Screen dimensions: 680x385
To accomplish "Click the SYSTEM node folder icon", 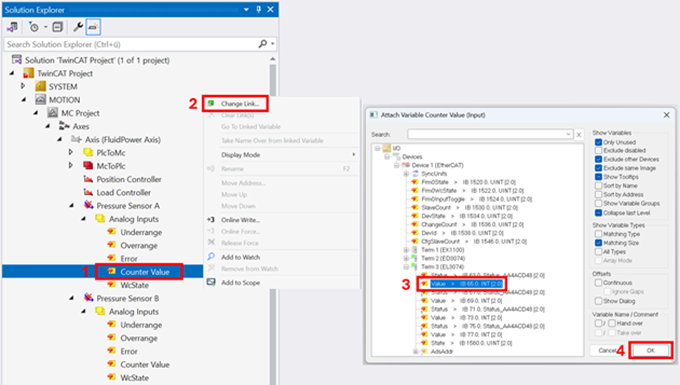I will coord(41,86).
